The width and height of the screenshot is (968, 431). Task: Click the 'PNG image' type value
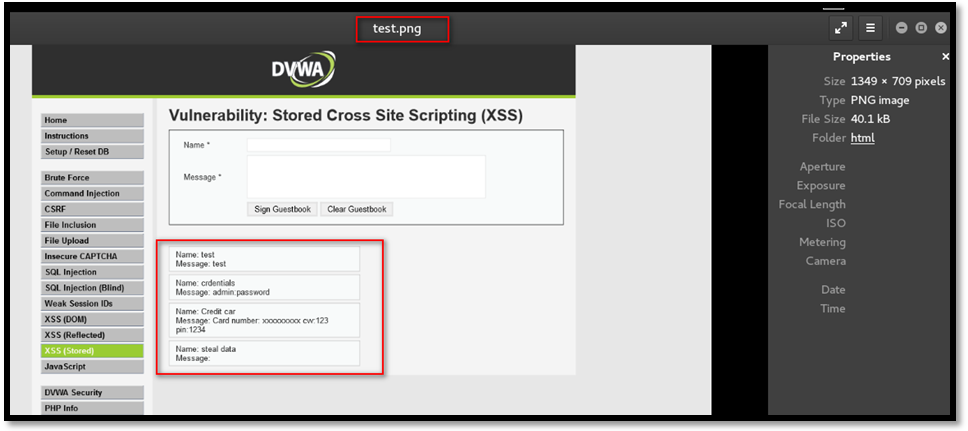point(880,100)
